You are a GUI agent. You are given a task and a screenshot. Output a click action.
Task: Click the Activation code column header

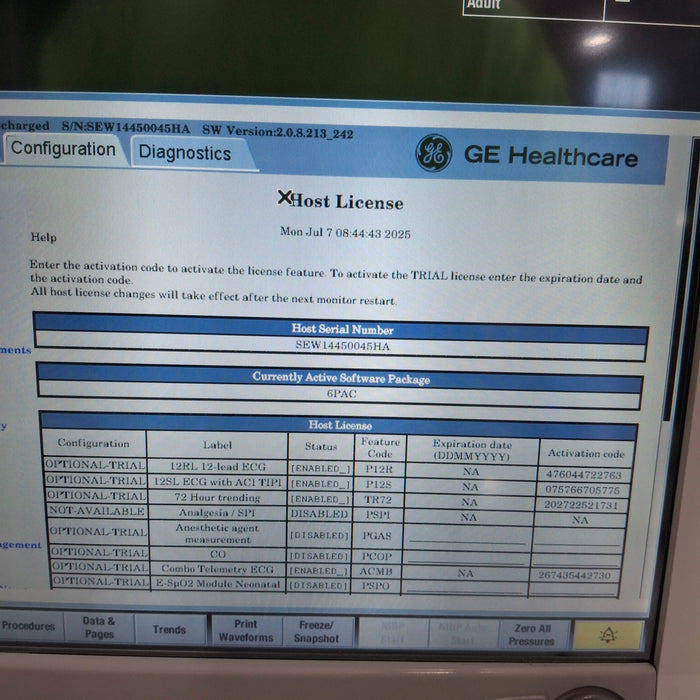[x=586, y=454]
